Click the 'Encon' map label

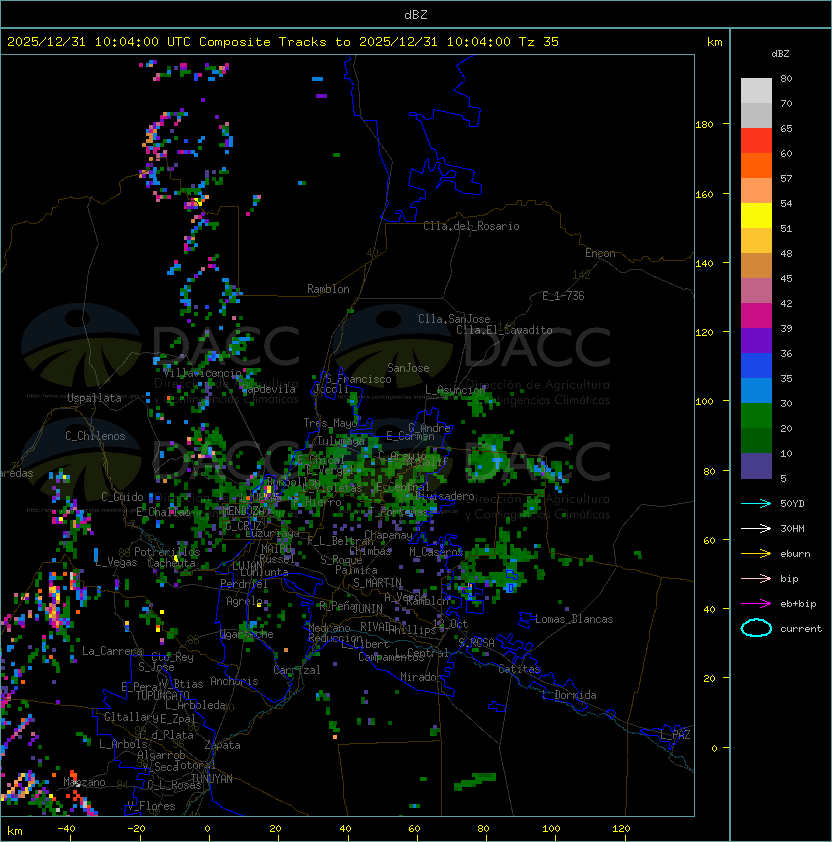(600, 253)
